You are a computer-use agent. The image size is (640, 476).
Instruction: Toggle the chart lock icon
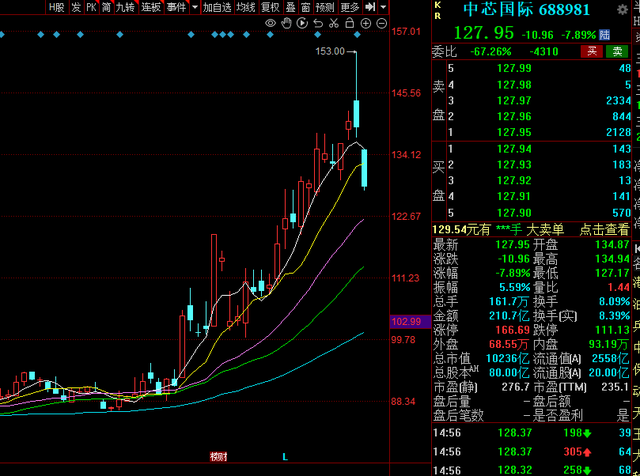point(349,23)
